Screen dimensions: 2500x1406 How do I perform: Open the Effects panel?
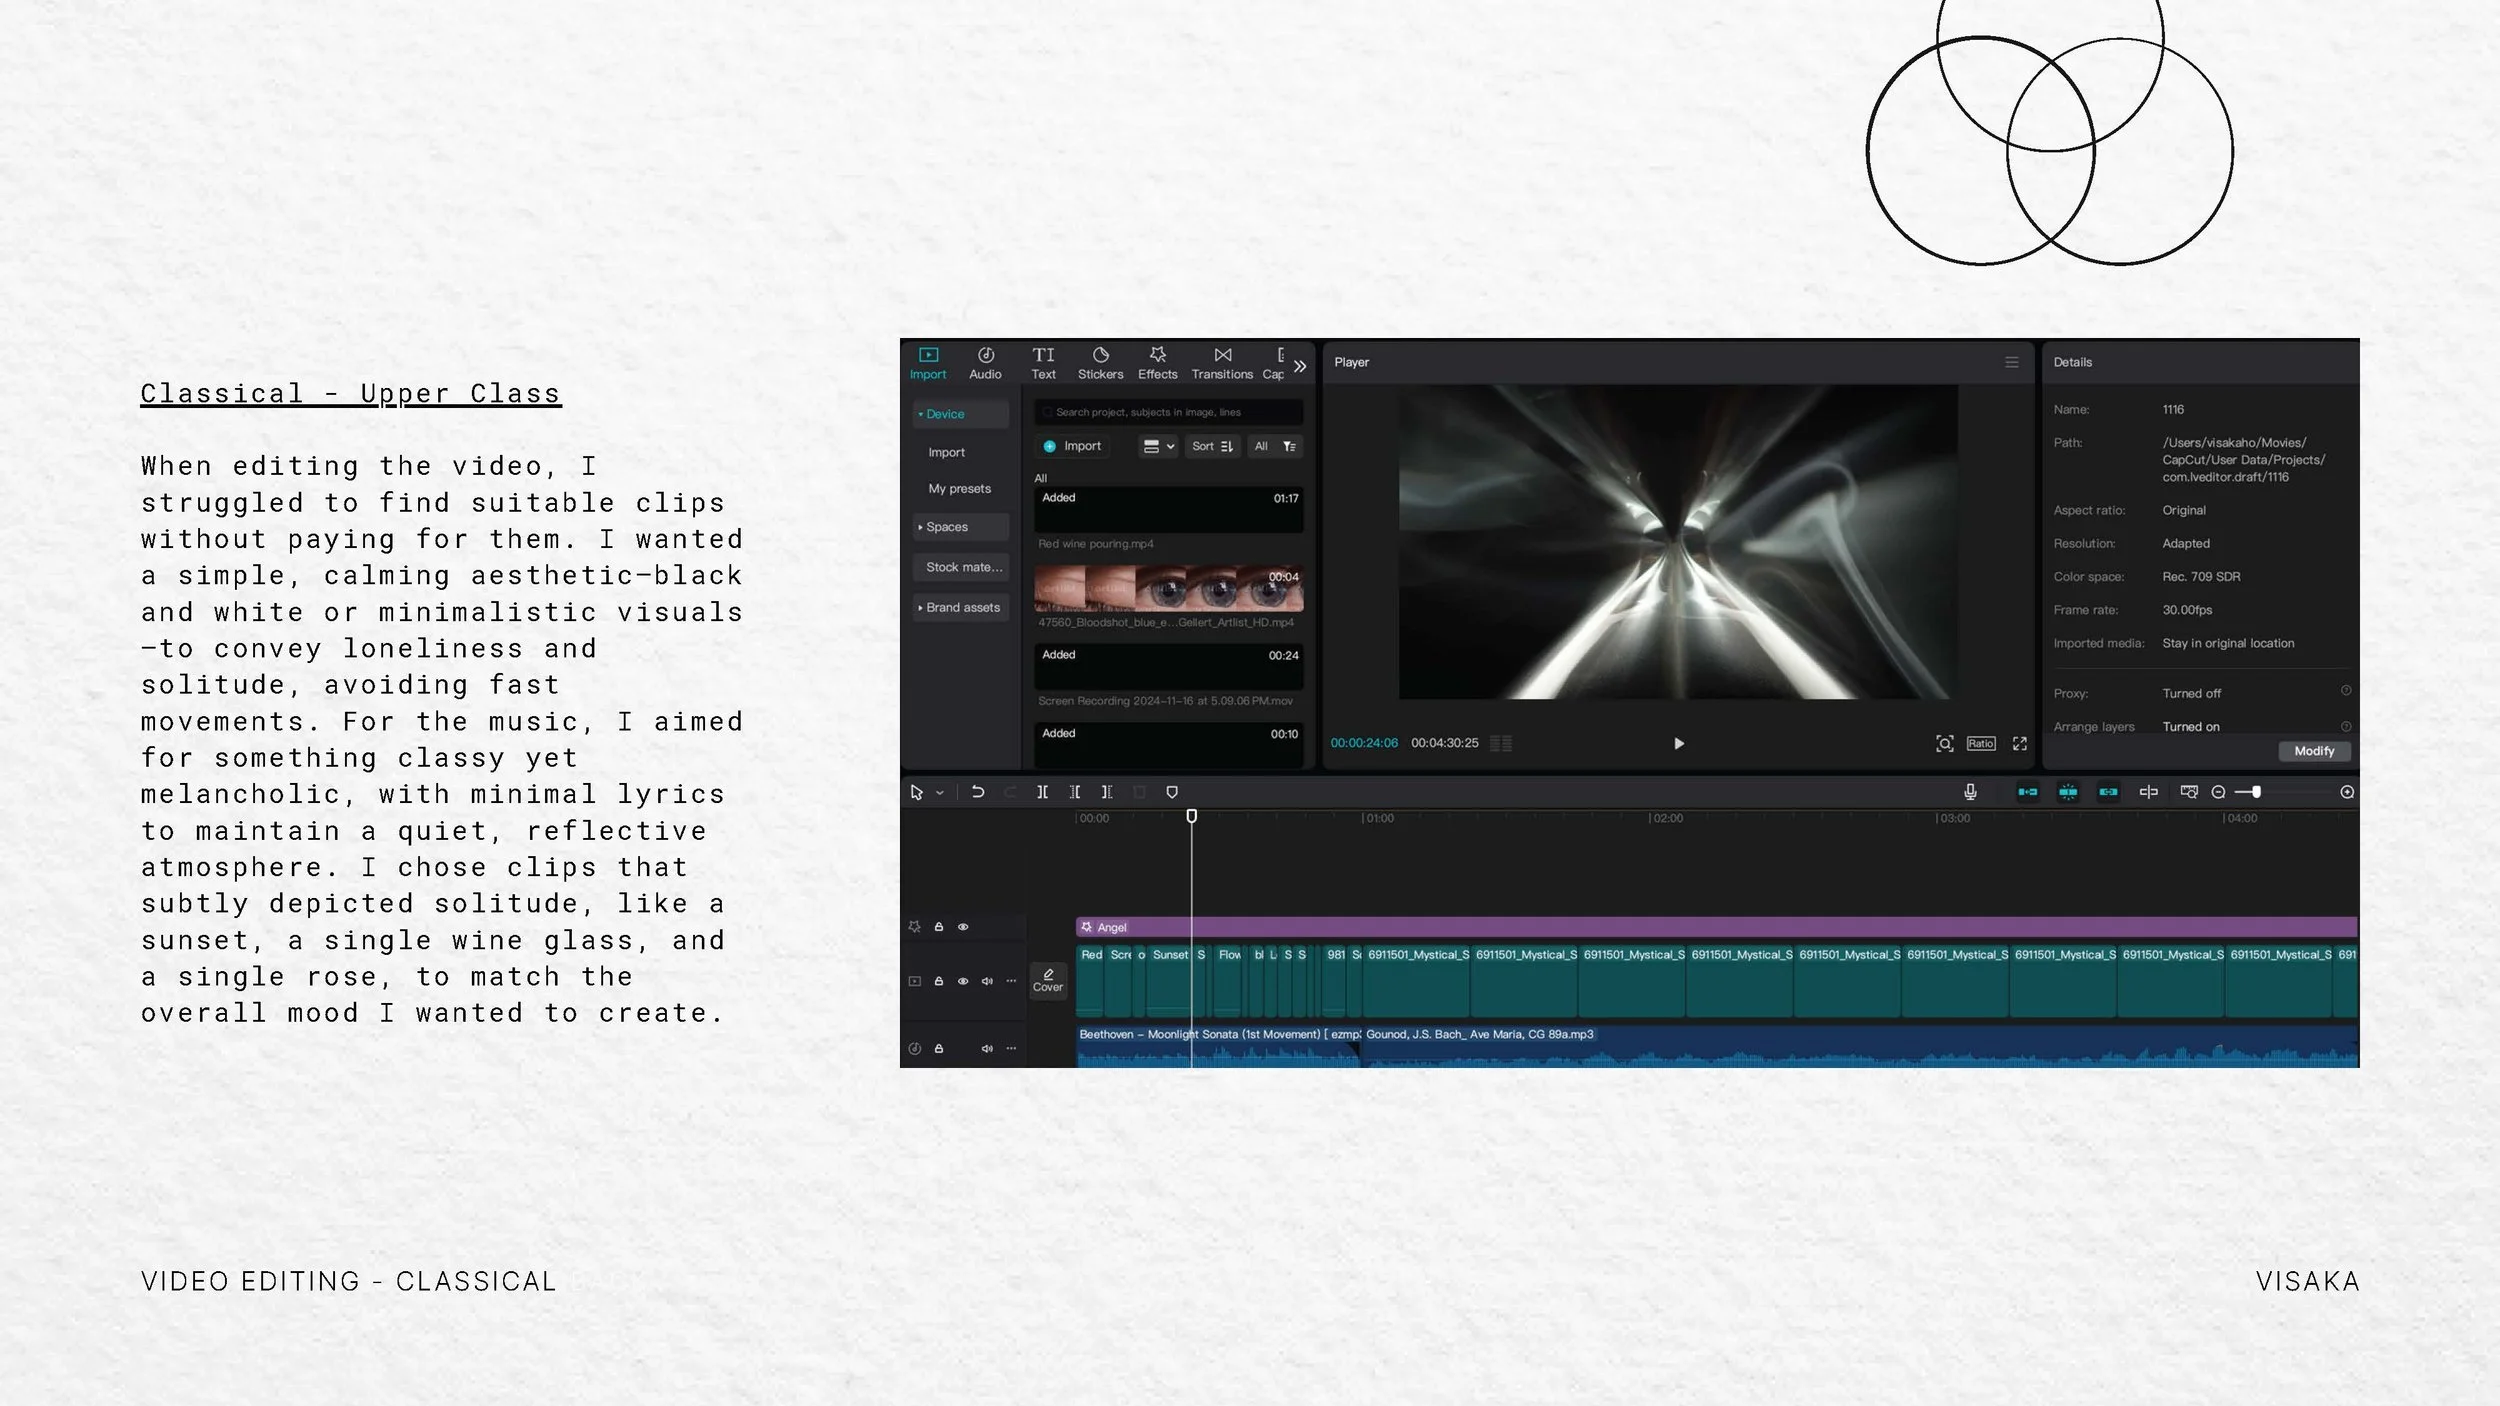[1158, 362]
